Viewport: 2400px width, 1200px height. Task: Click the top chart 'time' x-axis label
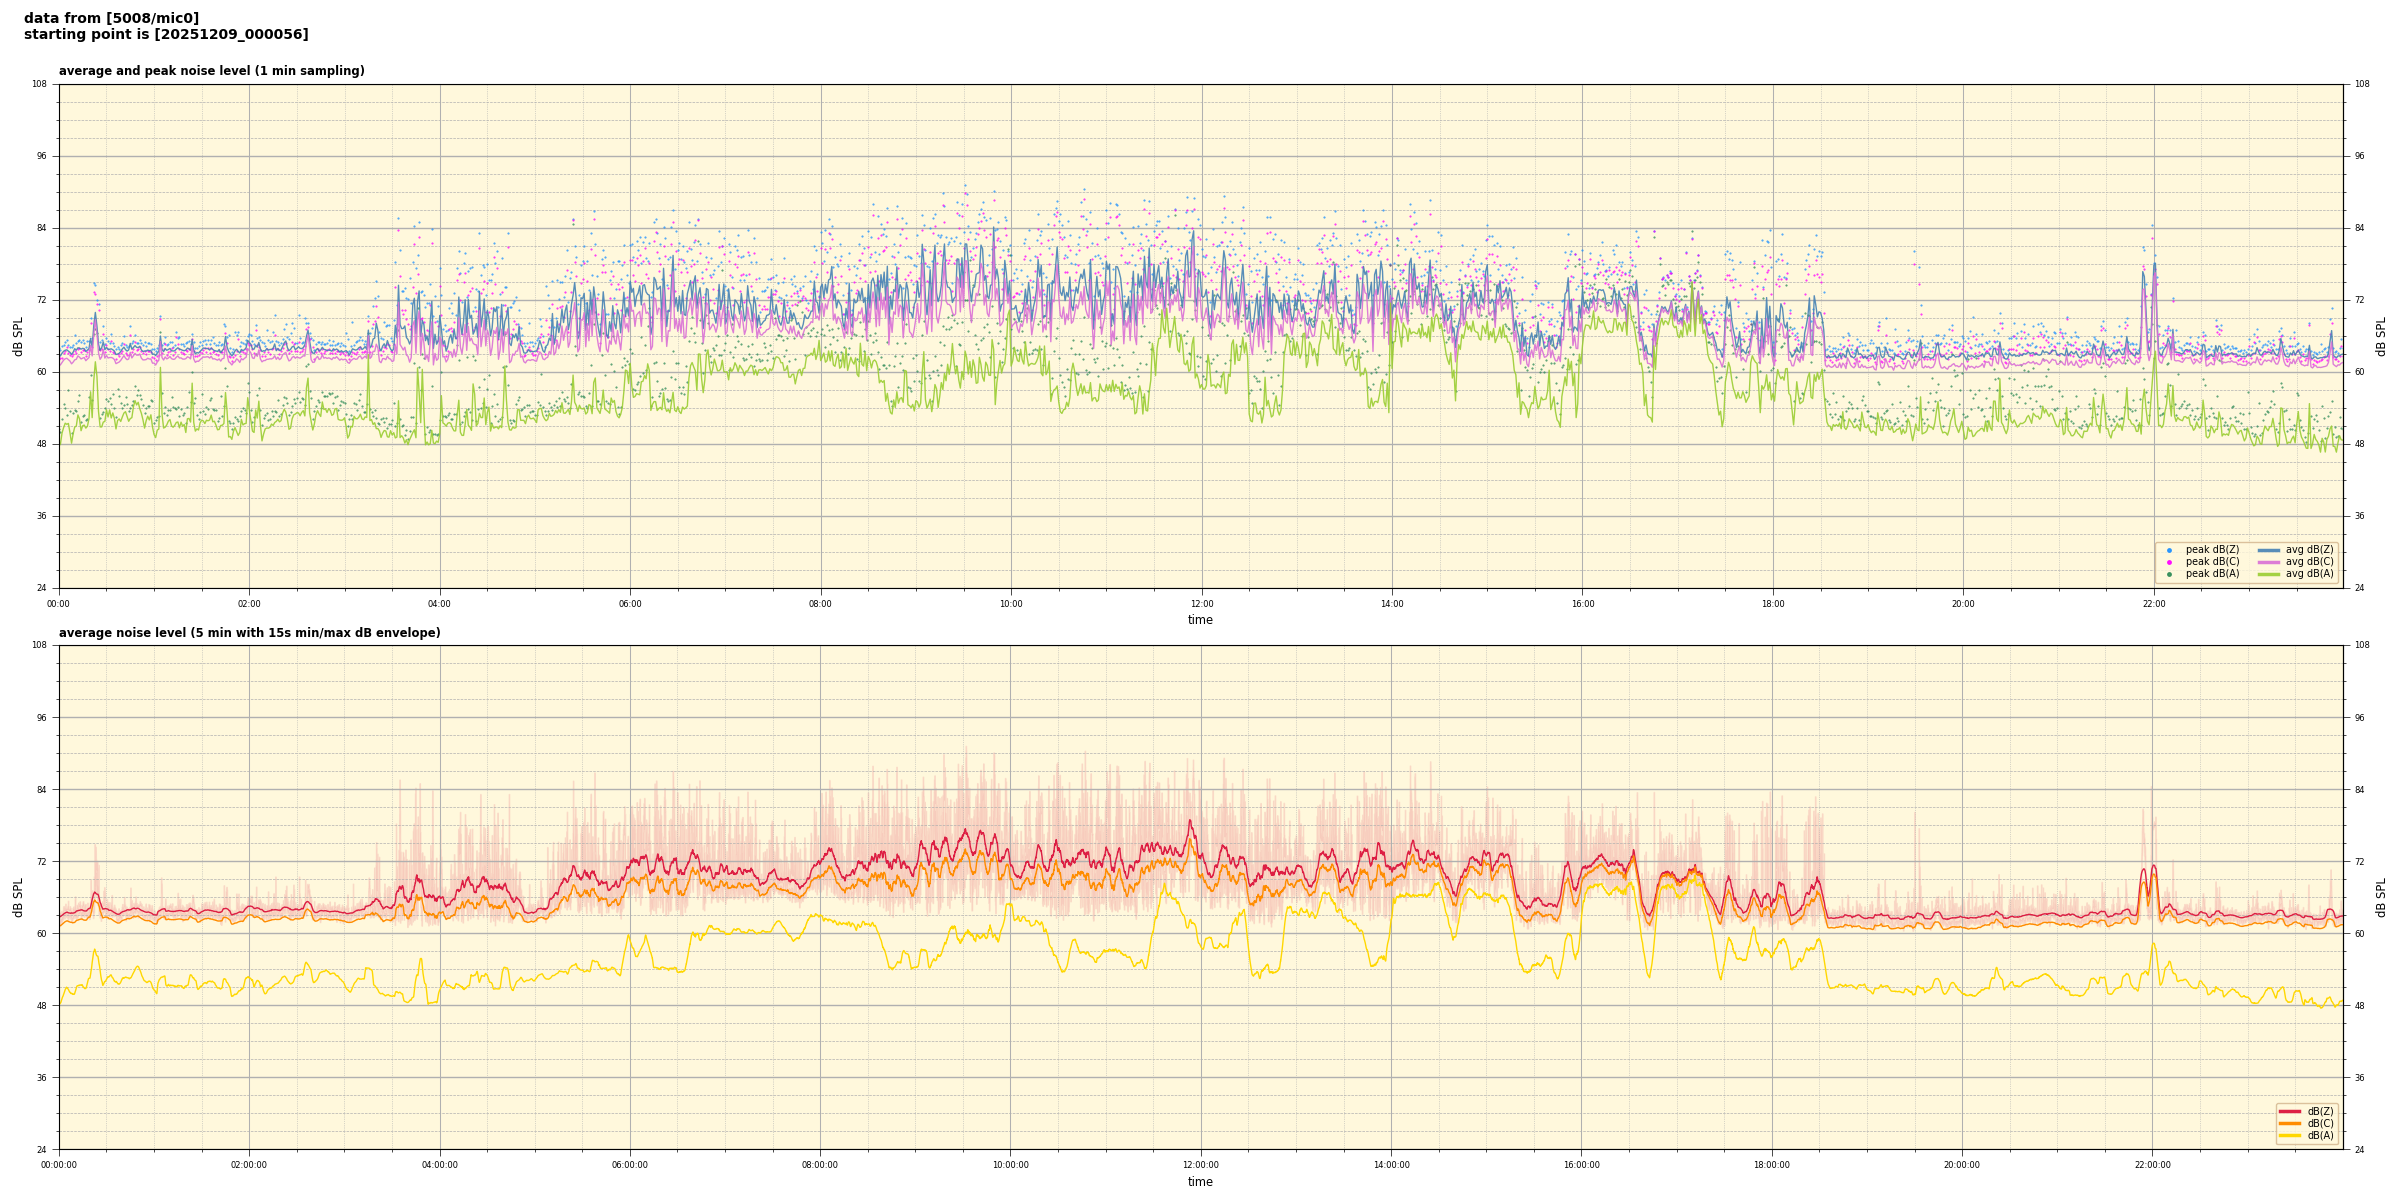[x=1200, y=620]
